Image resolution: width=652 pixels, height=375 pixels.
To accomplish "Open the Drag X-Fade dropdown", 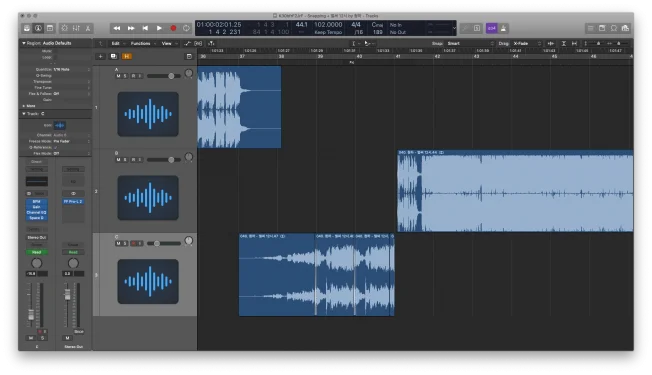I will click(x=527, y=43).
